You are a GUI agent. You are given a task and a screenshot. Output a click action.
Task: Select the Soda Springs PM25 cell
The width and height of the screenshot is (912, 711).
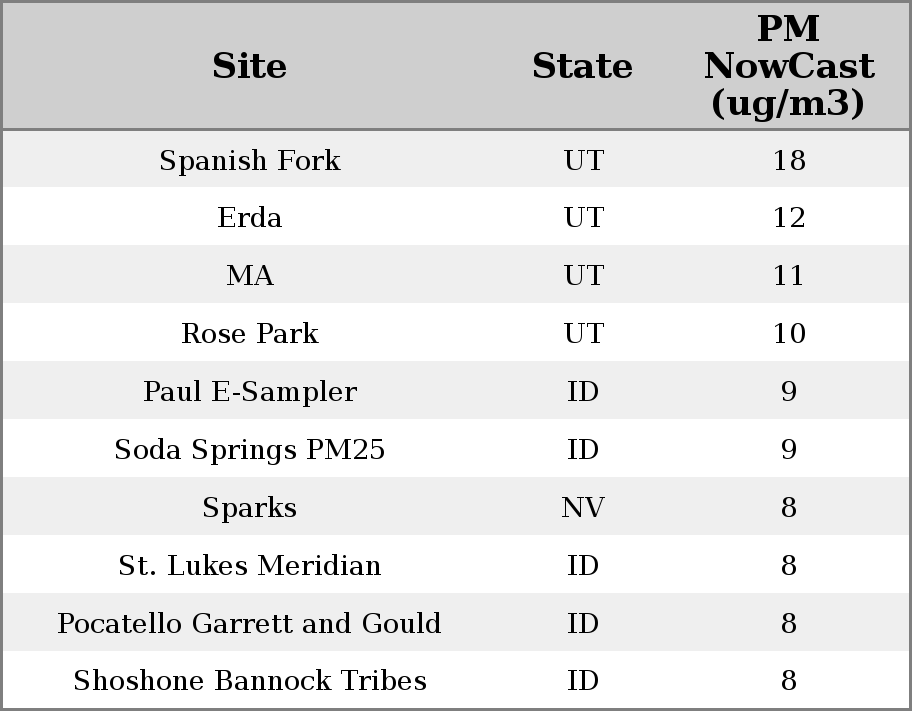click(x=250, y=449)
